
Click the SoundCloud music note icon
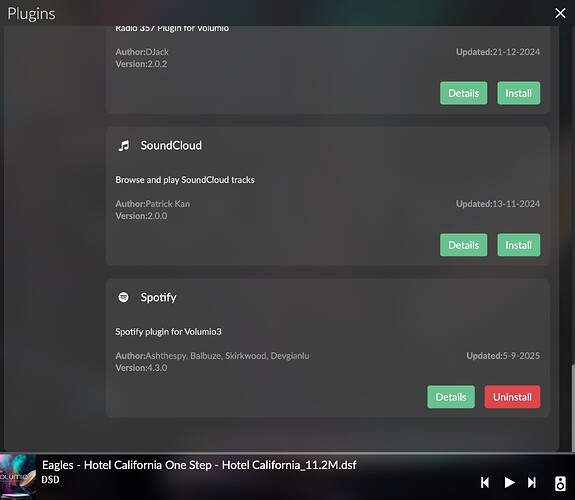tap(124, 146)
